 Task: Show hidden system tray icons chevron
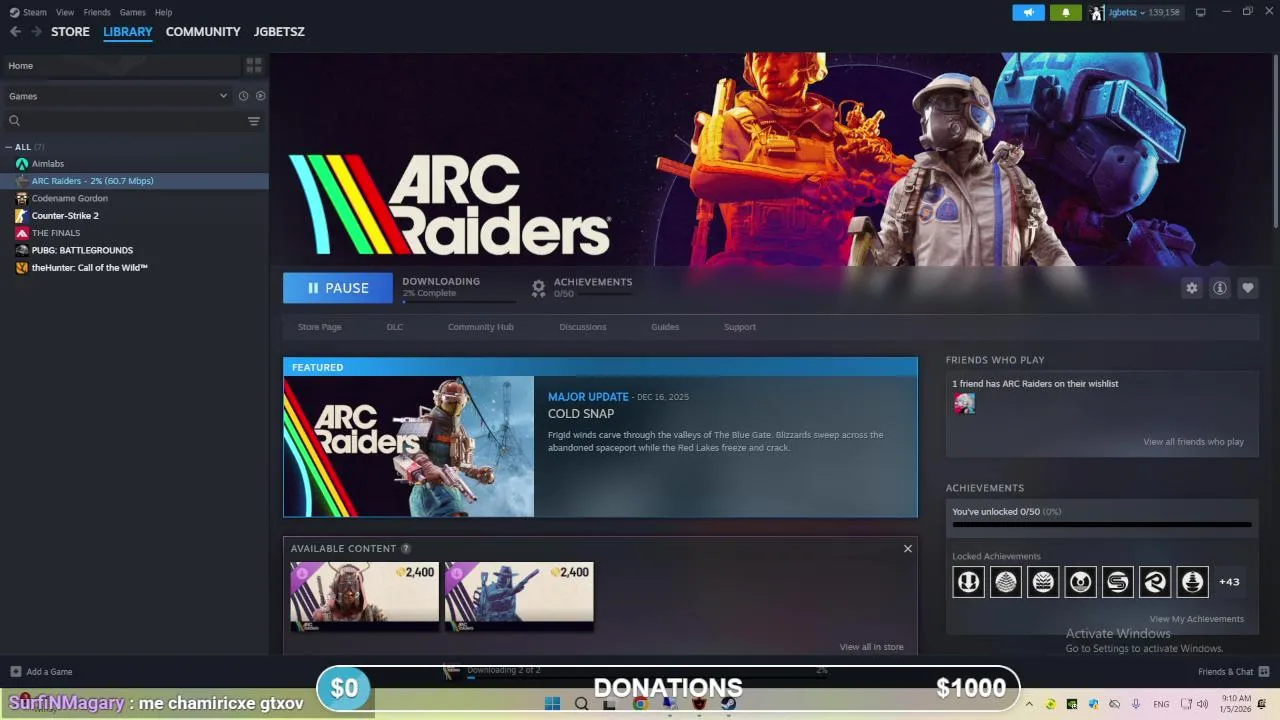point(1029,704)
